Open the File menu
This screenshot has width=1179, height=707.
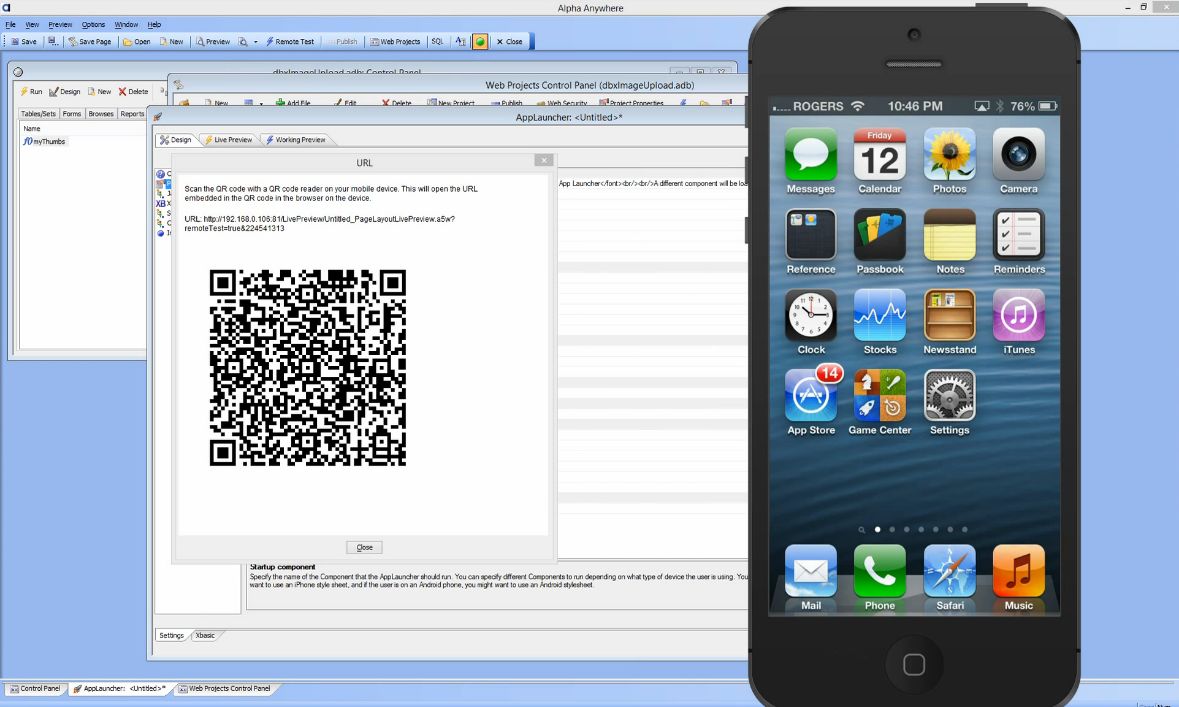coord(11,24)
